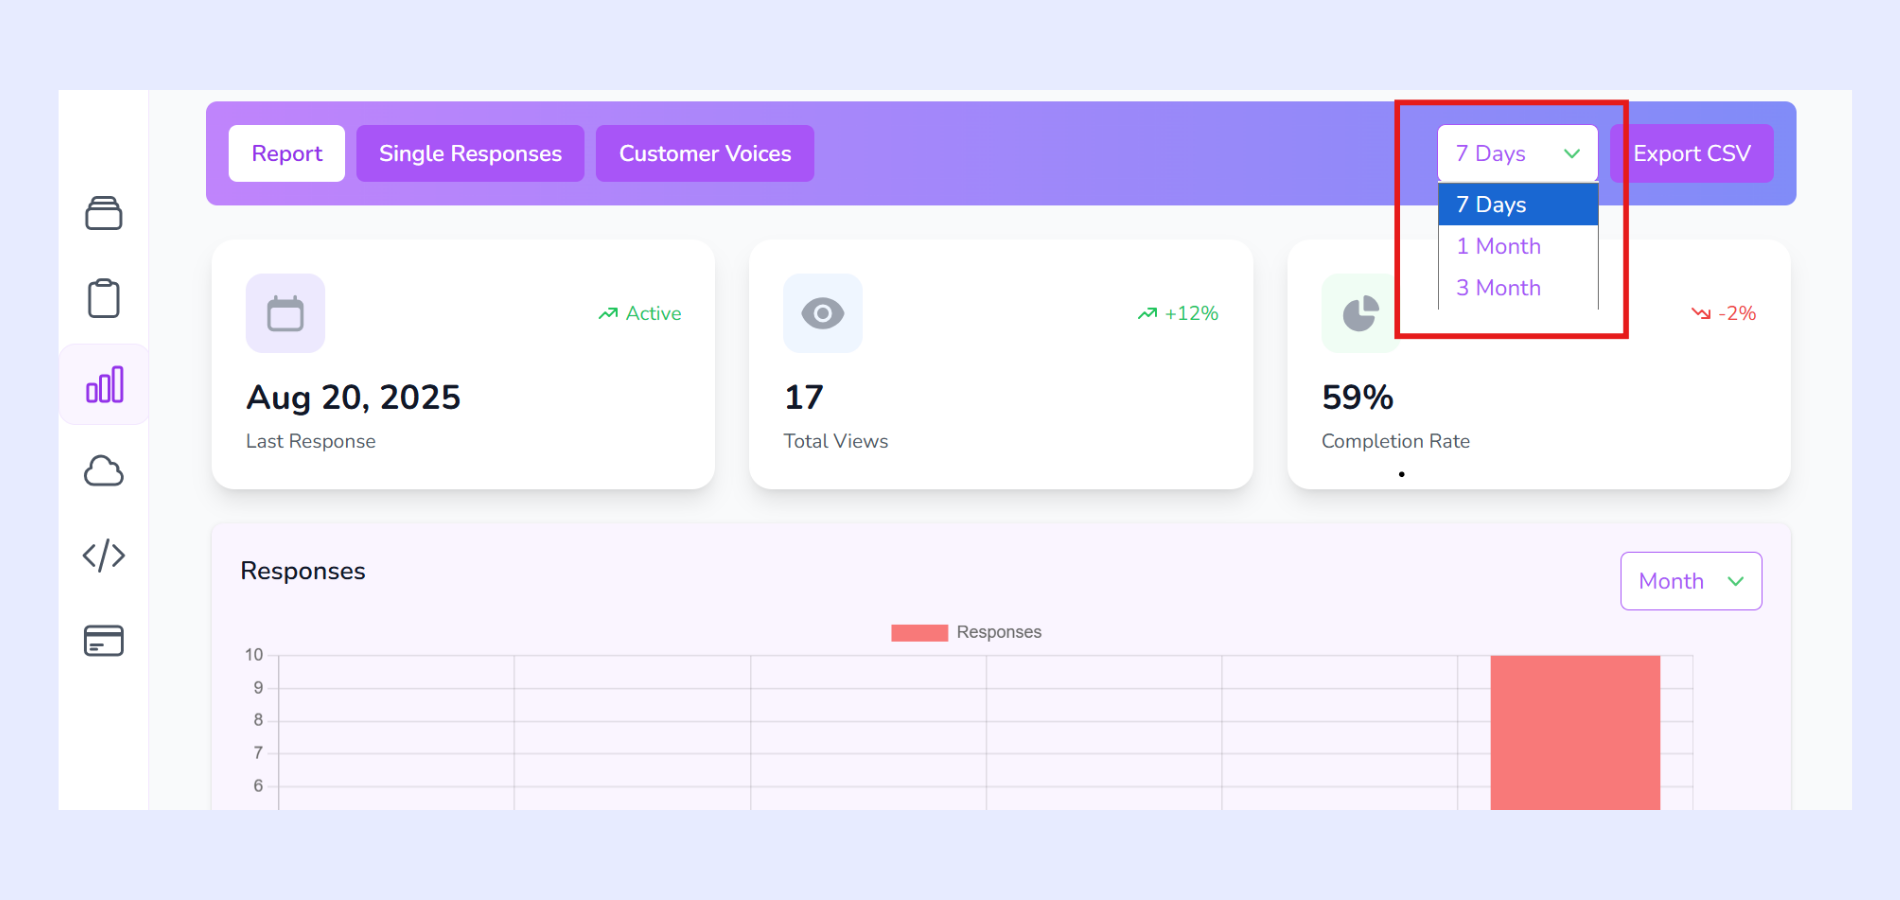Viewport: 1900px width, 900px height.
Task: Click the pie chart icon on Completion Rate card
Action: [1359, 313]
